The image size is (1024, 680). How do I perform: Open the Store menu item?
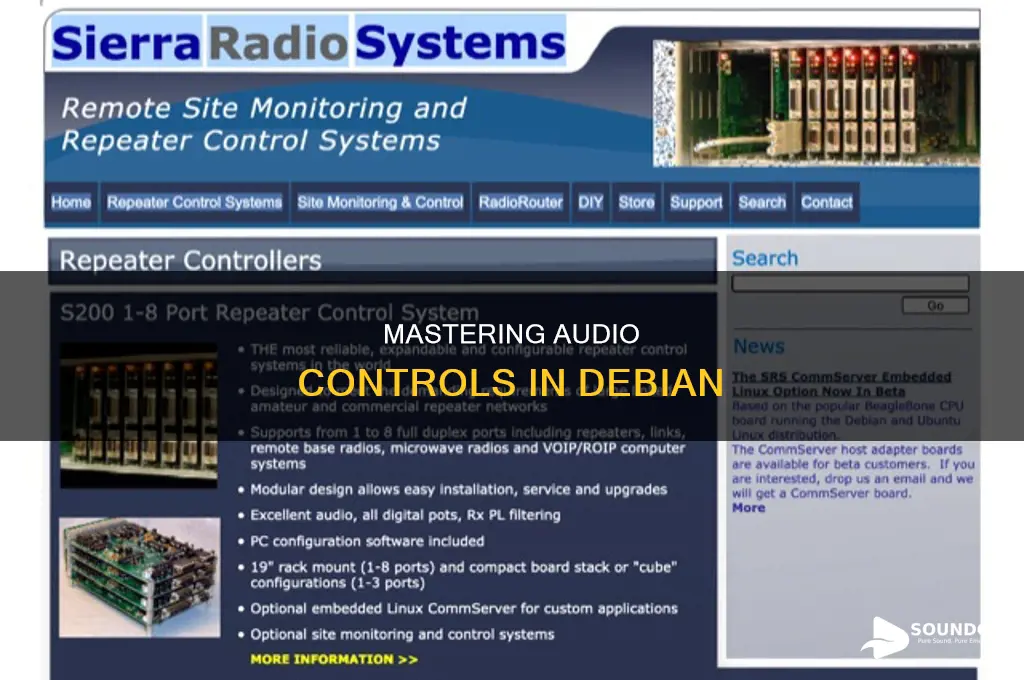[637, 202]
